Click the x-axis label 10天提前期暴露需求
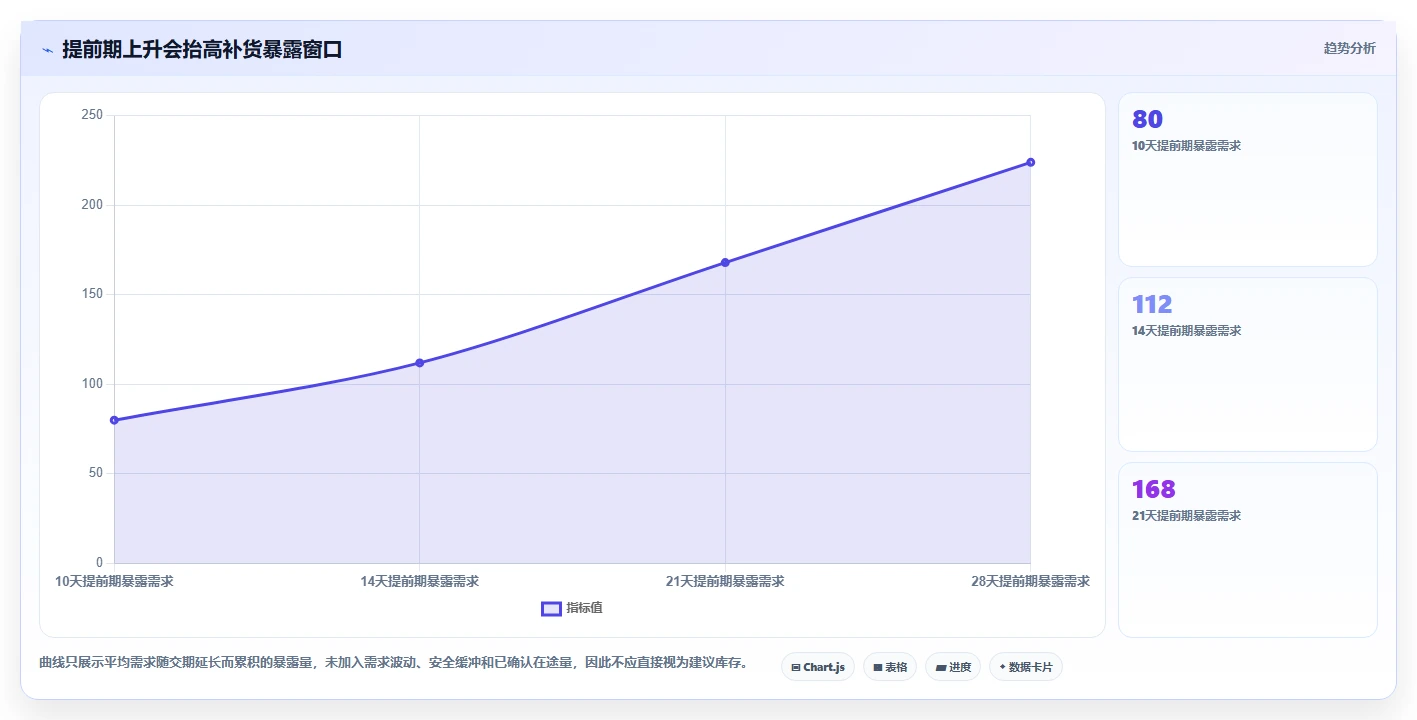Viewport: 1417px width, 720px height. point(114,581)
